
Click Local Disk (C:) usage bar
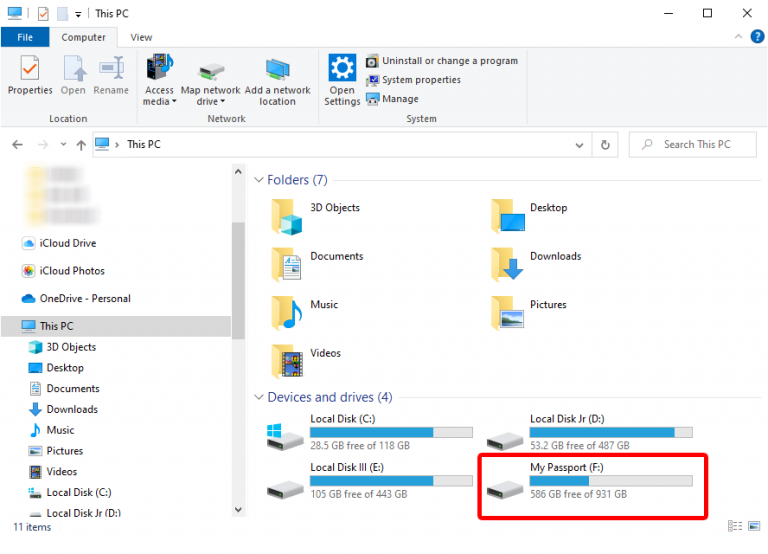[391, 433]
